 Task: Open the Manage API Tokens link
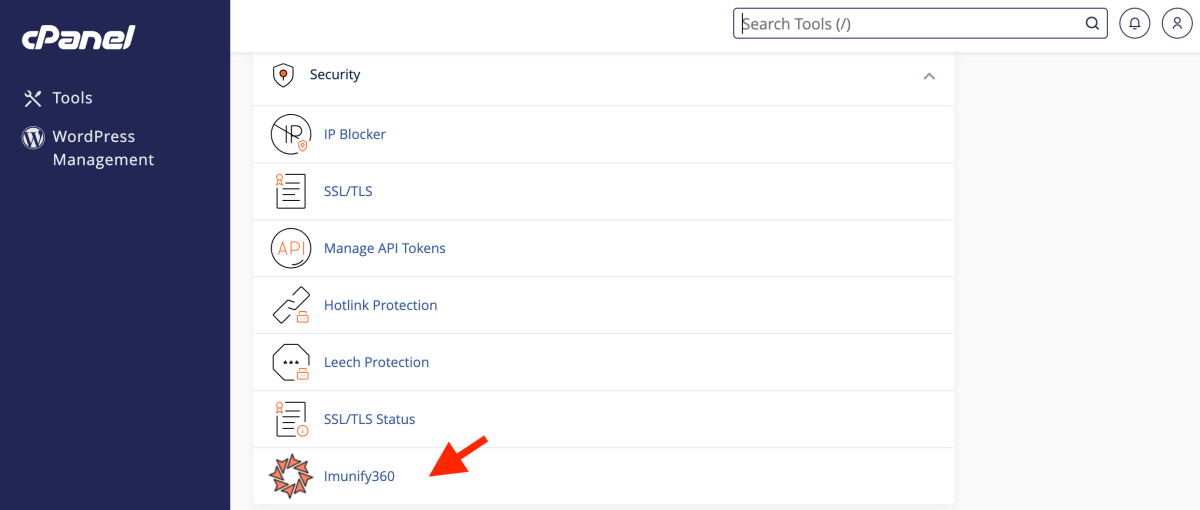pyautogui.click(x=385, y=248)
